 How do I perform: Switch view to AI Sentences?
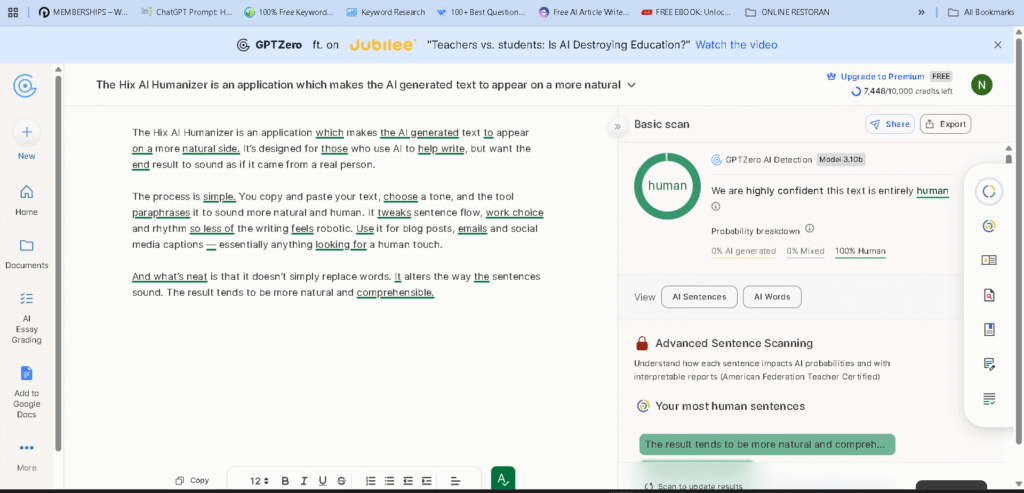699,297
